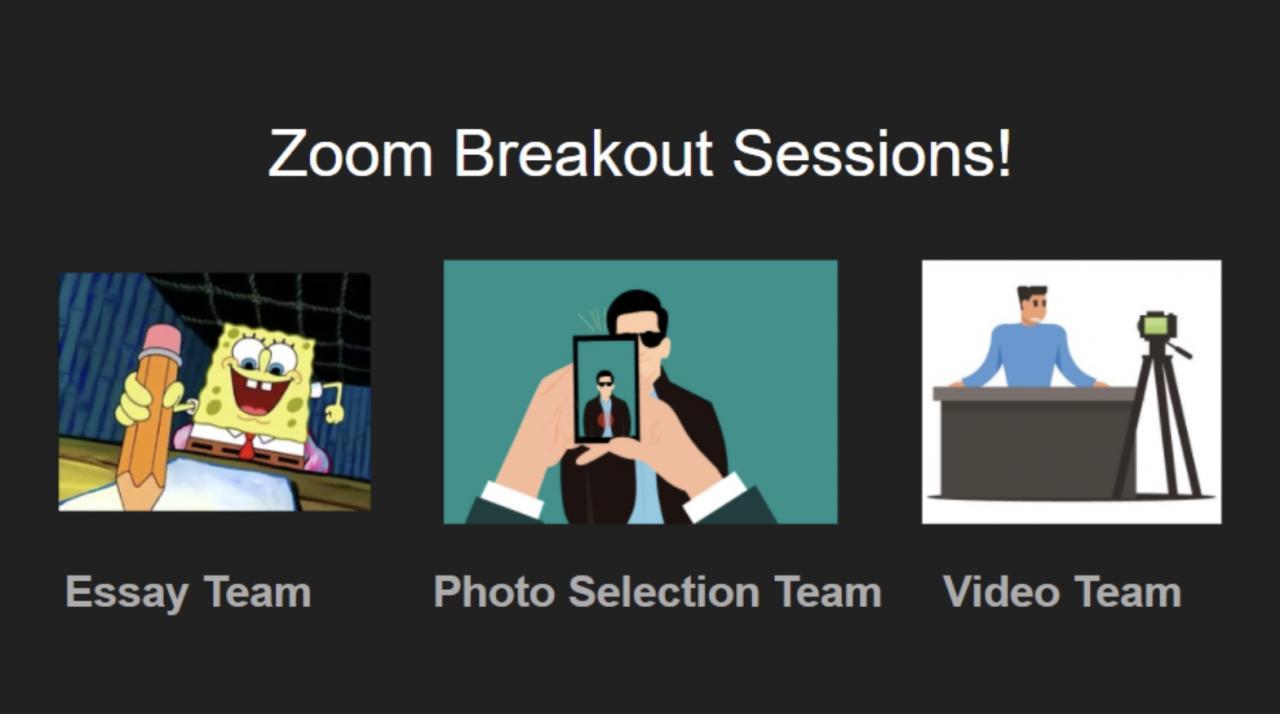Click the small man shown on the phone screen

pos(606,403)
